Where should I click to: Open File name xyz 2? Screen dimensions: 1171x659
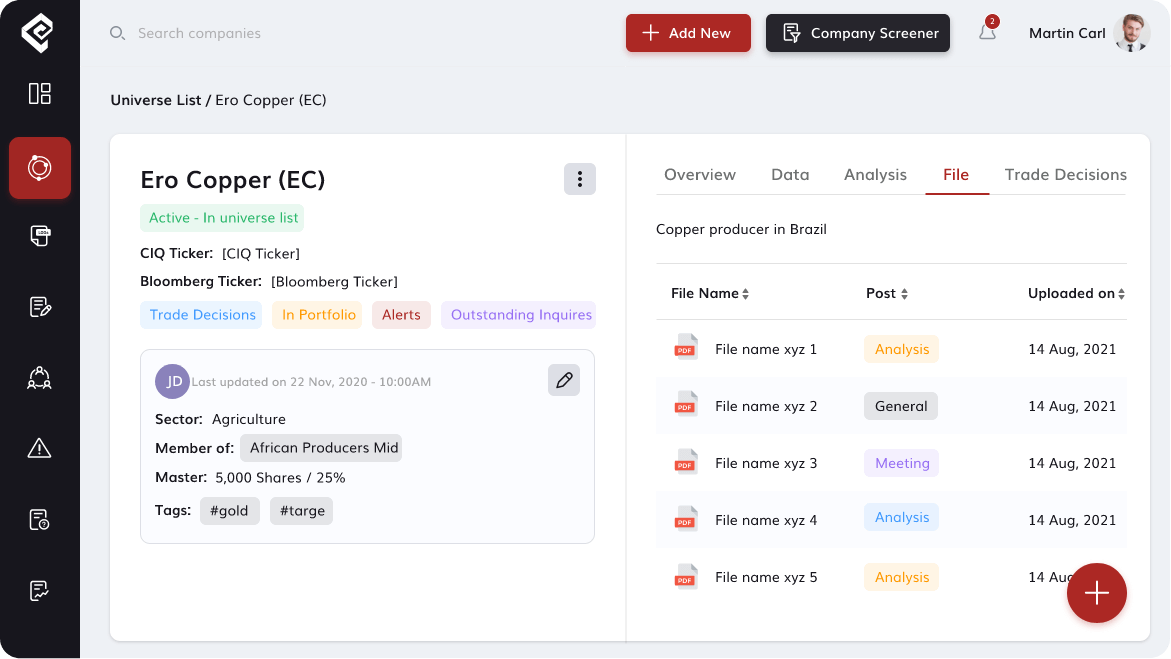766,406
